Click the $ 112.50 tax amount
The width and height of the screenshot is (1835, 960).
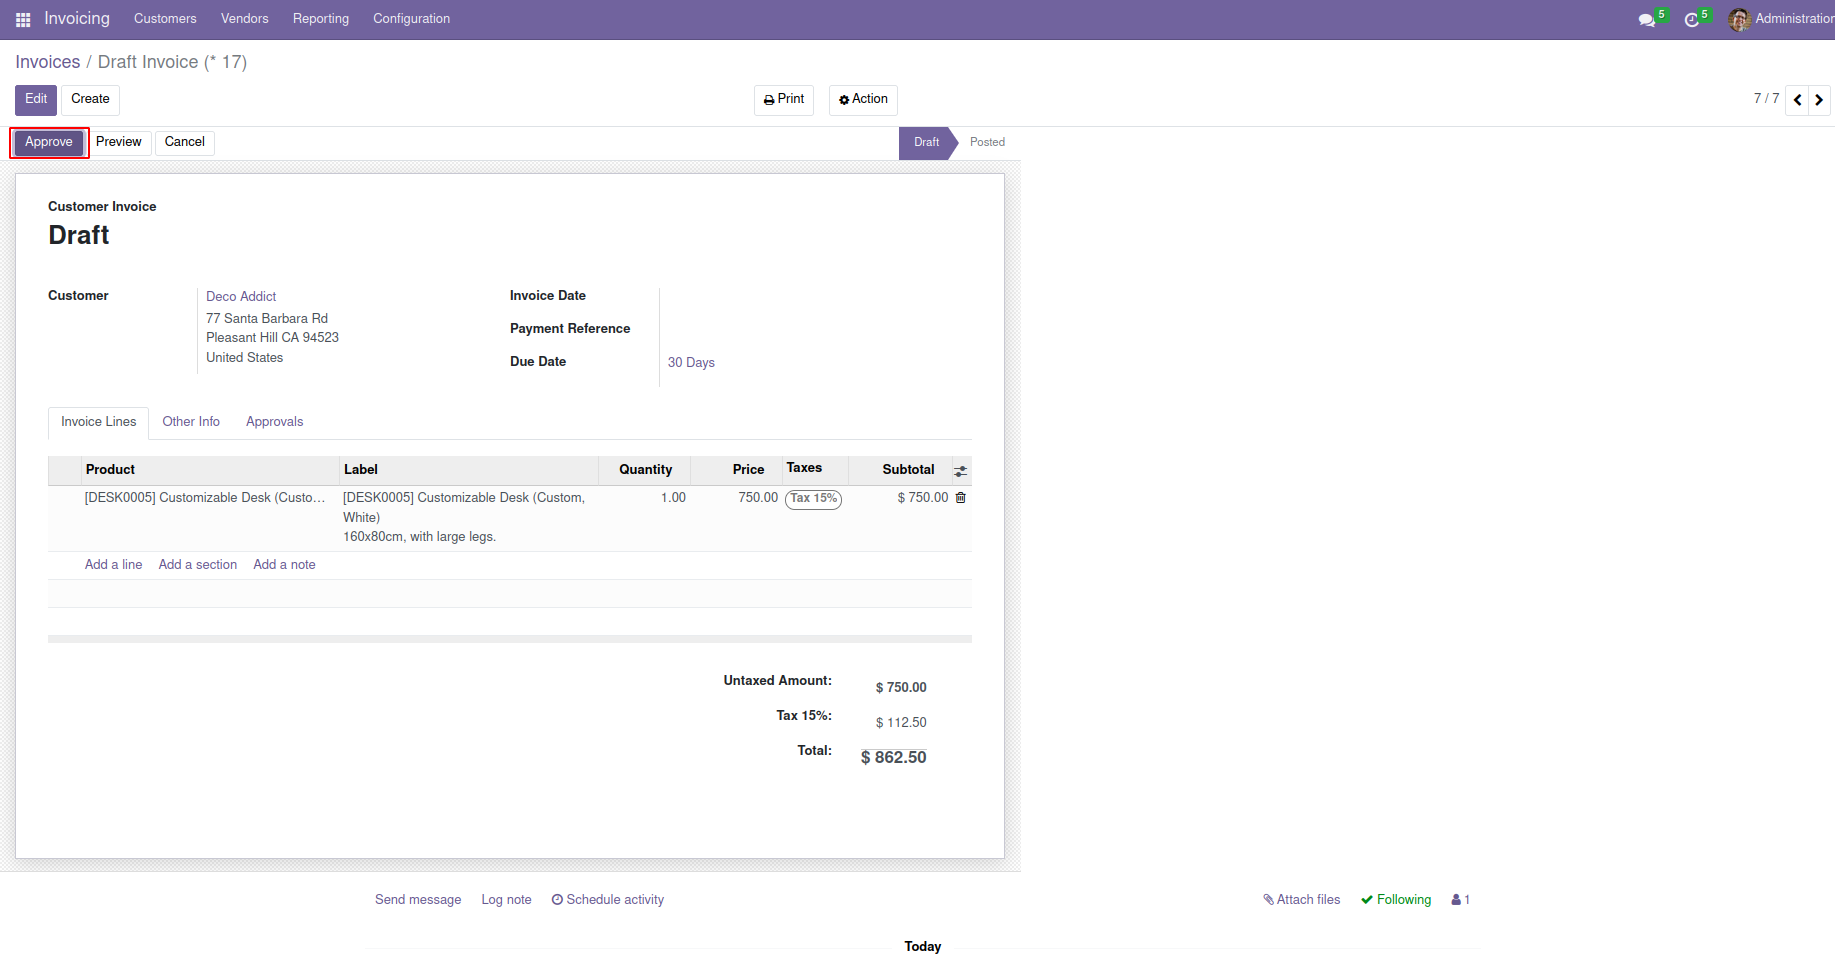coord(901,723)
